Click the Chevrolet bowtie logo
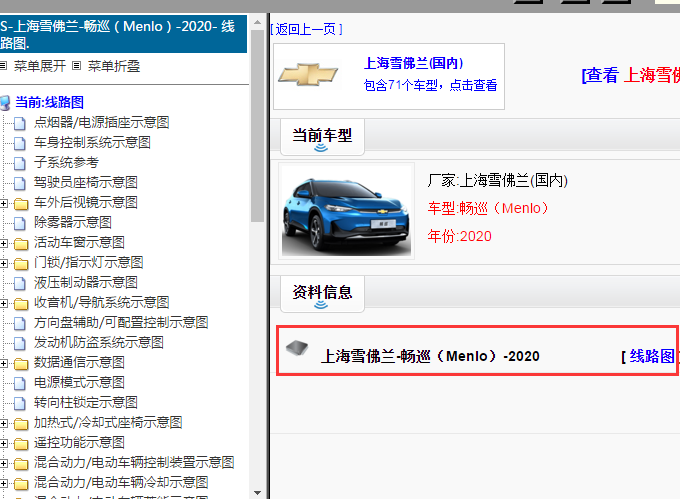The width and height of the screenshot is (680, 499). click(x=308, y=75)
